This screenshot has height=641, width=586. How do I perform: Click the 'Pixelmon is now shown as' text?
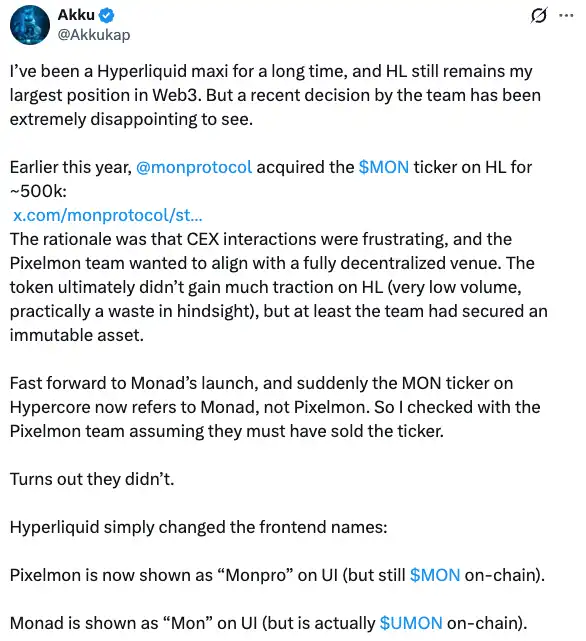tap(111, 575)
